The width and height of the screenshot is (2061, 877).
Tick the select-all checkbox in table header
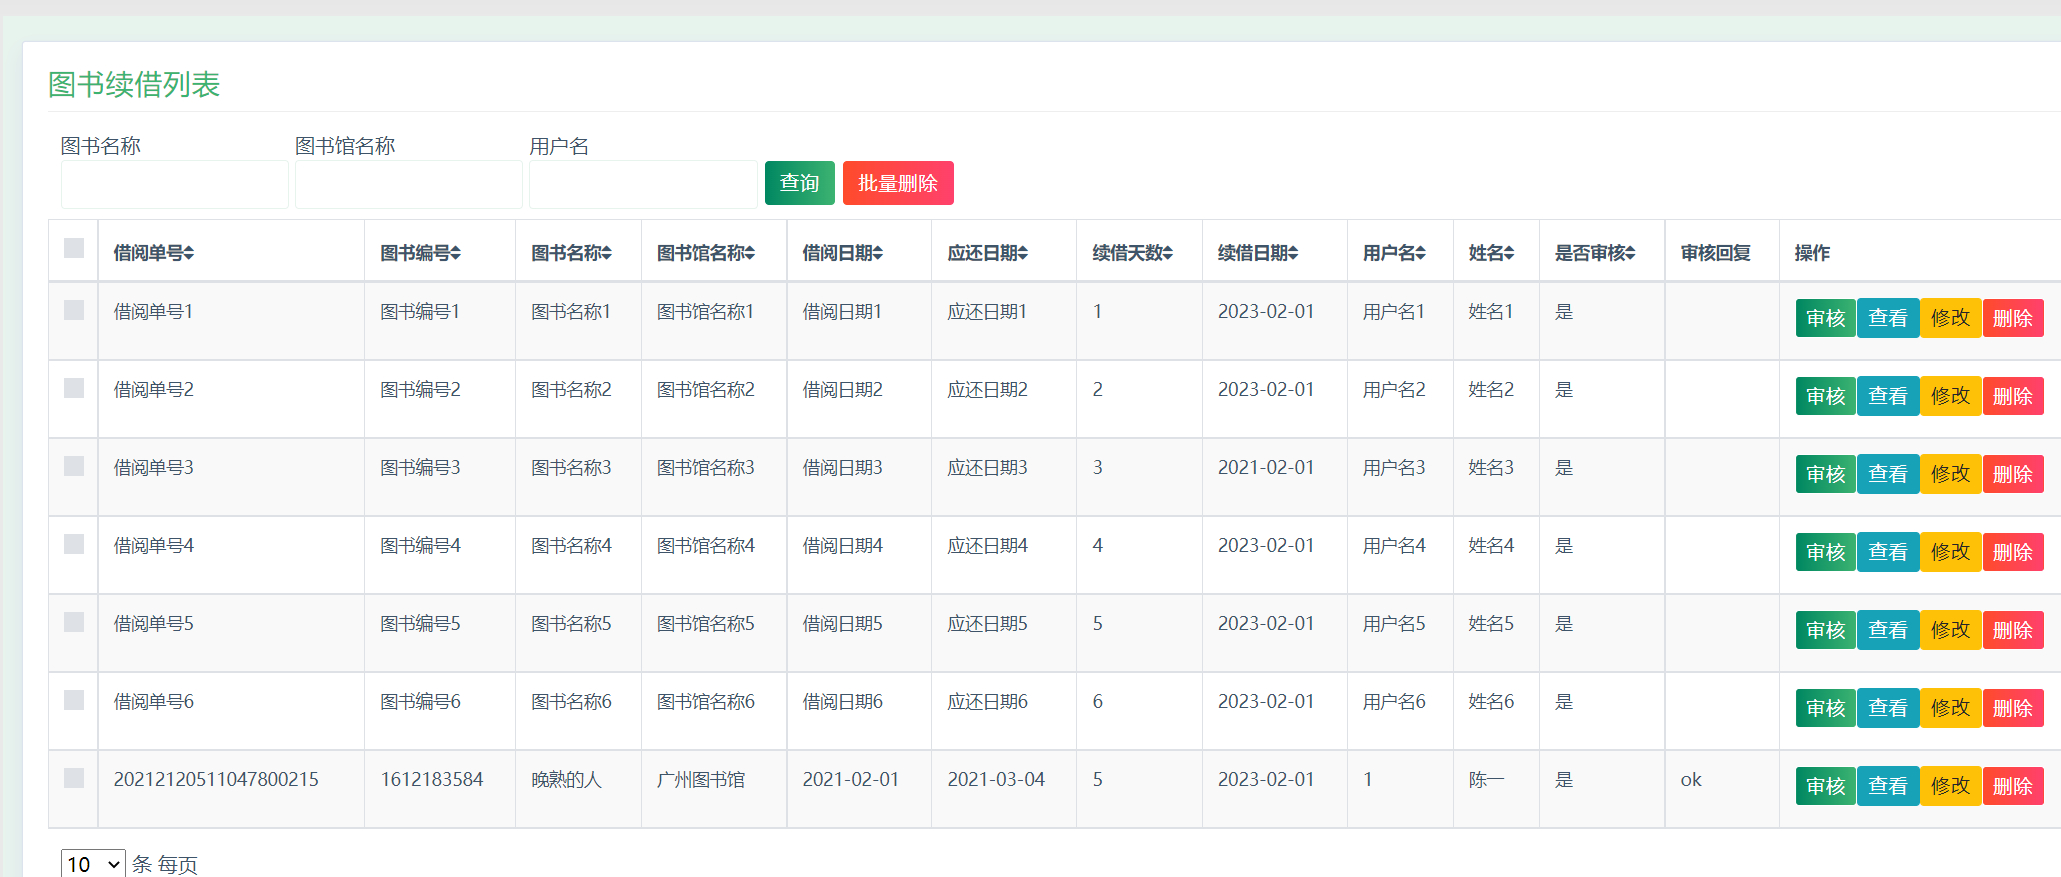(74, 248)
